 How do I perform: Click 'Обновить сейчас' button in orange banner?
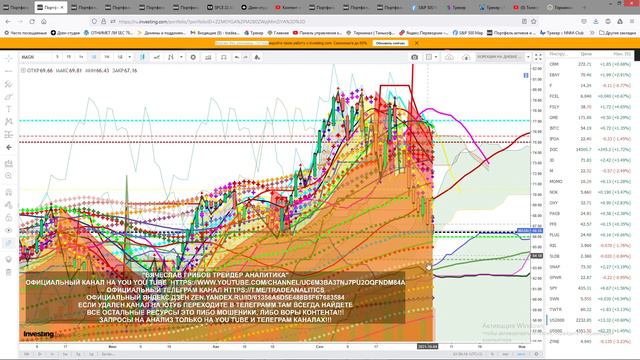(390, 43)
